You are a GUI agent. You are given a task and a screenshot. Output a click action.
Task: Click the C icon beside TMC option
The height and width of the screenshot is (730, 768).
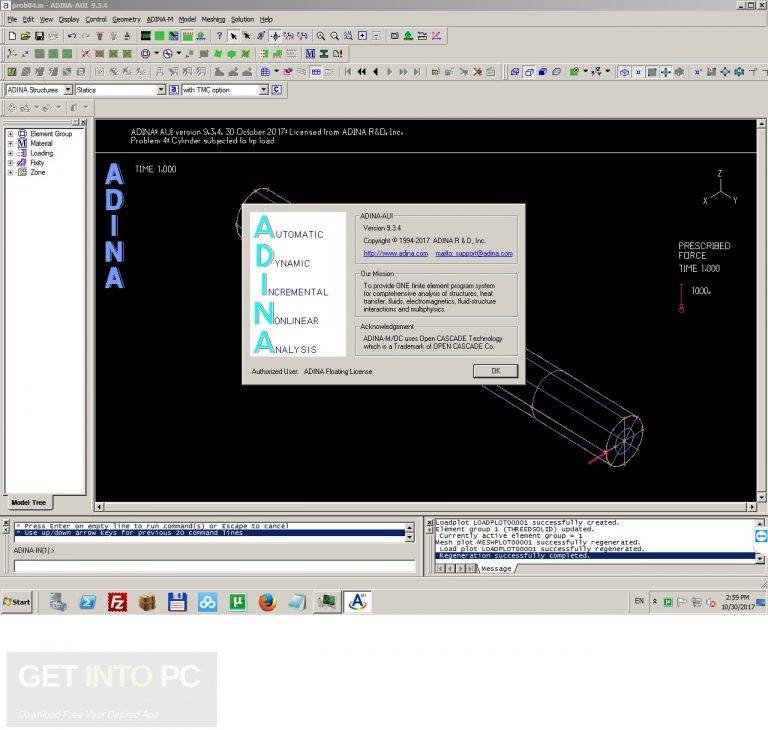277,90
